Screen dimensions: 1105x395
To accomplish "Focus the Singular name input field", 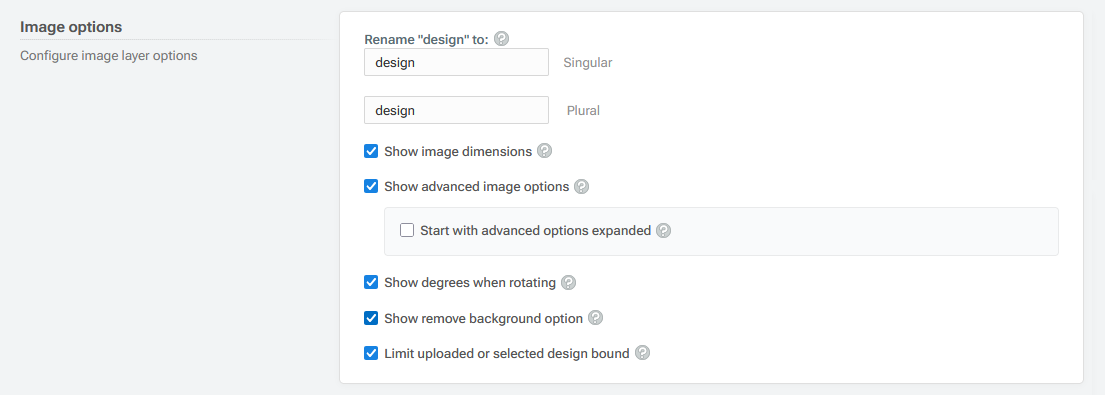I will [457, 62].
